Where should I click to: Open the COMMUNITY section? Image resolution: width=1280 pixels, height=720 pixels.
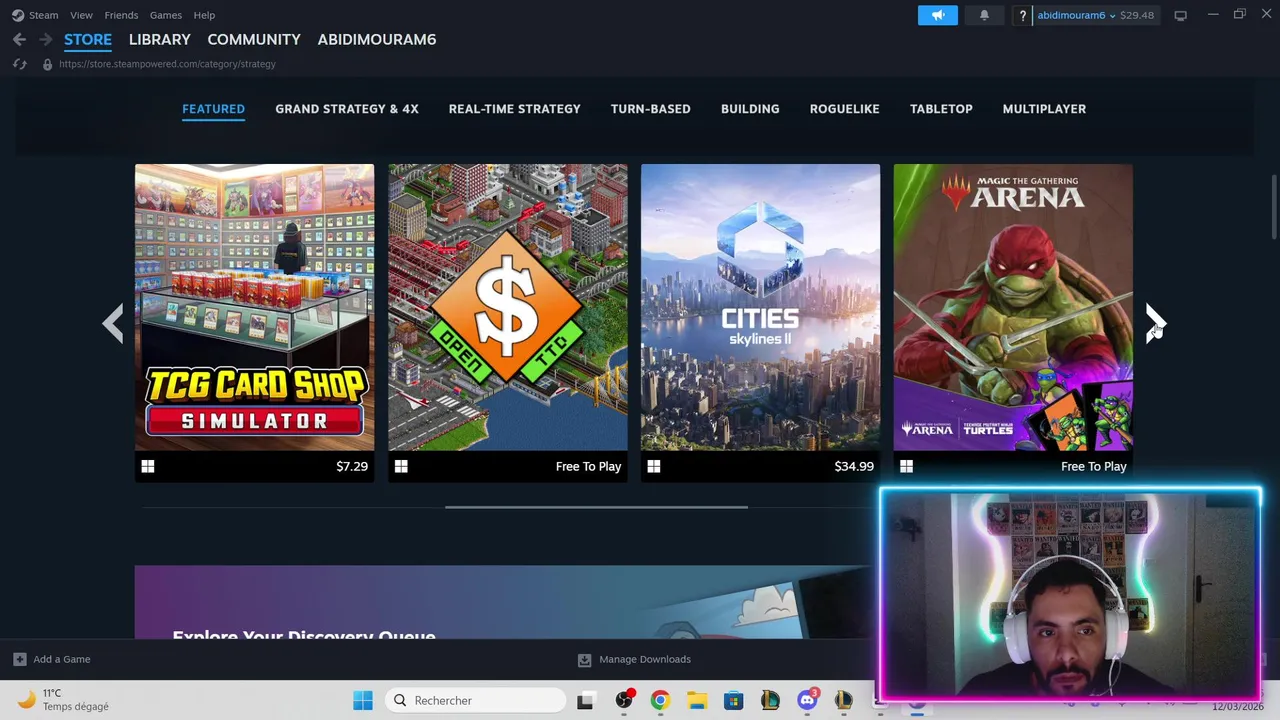point(254,39)
